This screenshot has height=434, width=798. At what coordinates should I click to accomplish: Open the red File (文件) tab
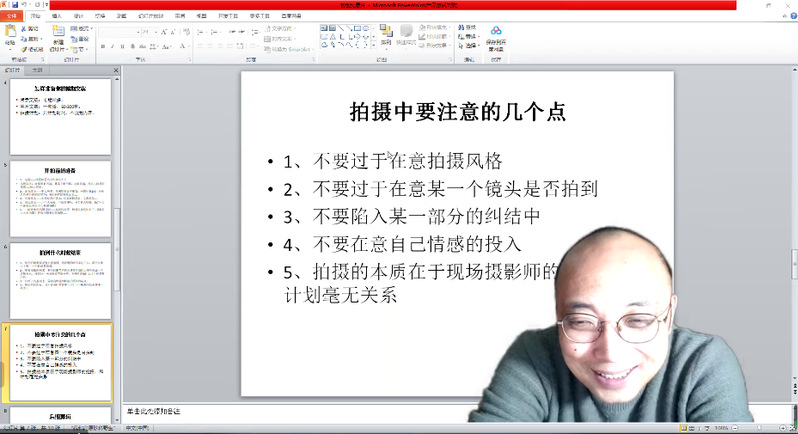tap(13, 16)
